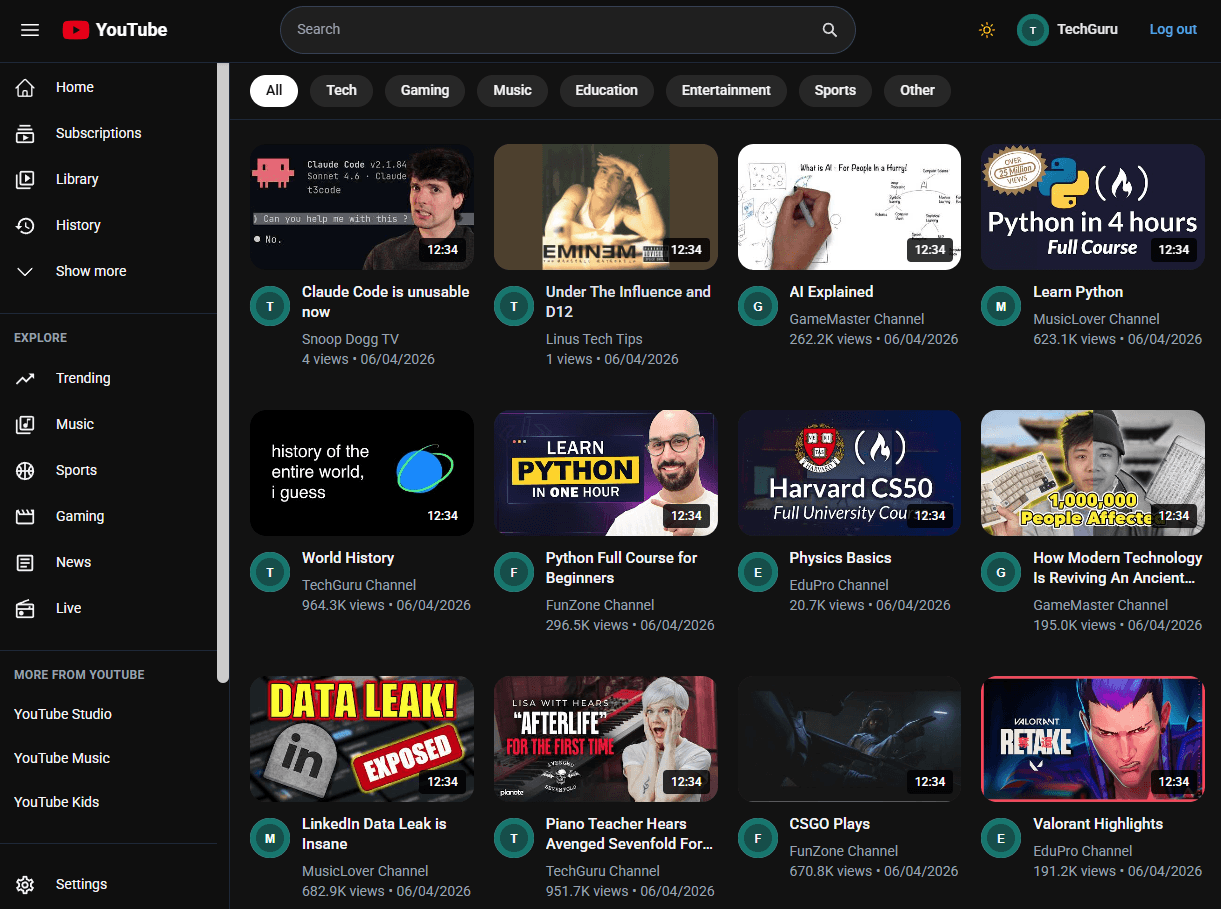
Task: Click the World History video title
Action: (x=348, y=558)
